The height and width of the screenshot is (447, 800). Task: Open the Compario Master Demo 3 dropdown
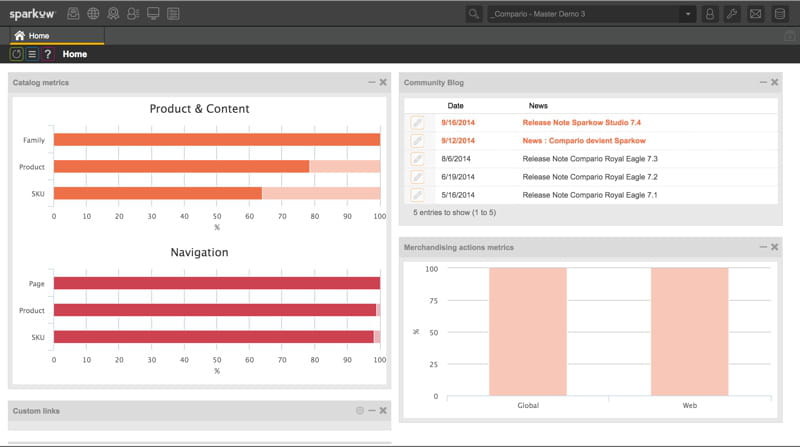(592, 14)
